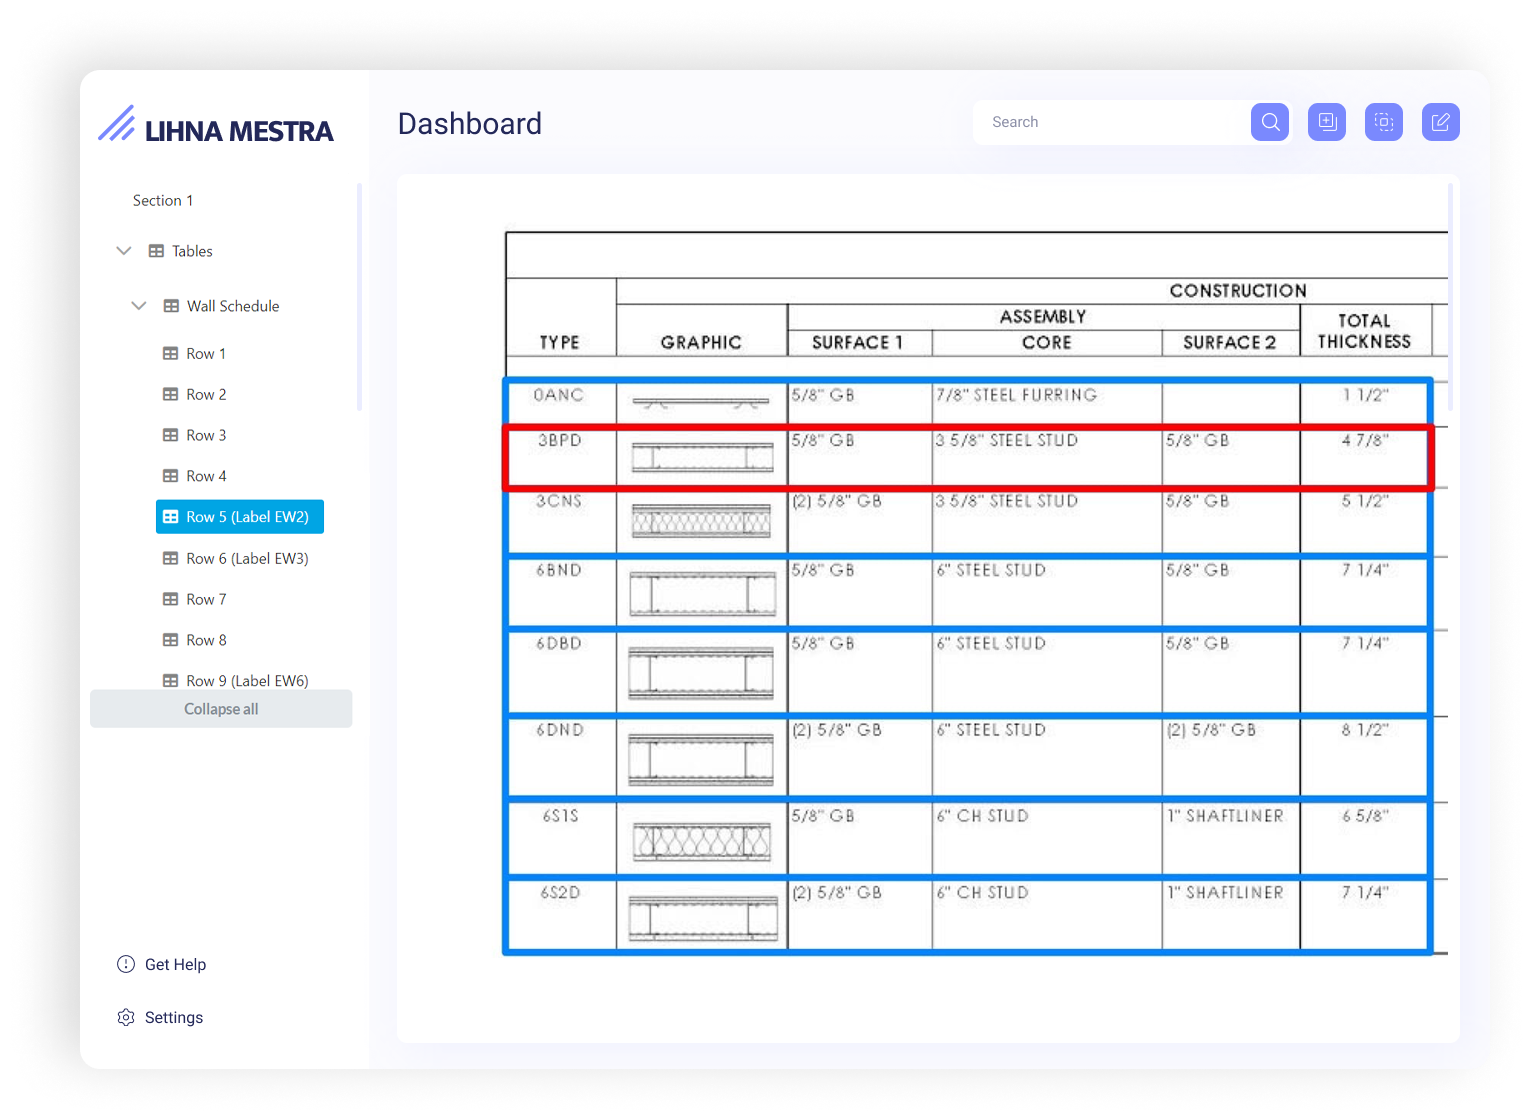The height and width of the screenshot is (1119, 1530).
Task: Click the table icon beside Row 4
Action: pos(170,477)
